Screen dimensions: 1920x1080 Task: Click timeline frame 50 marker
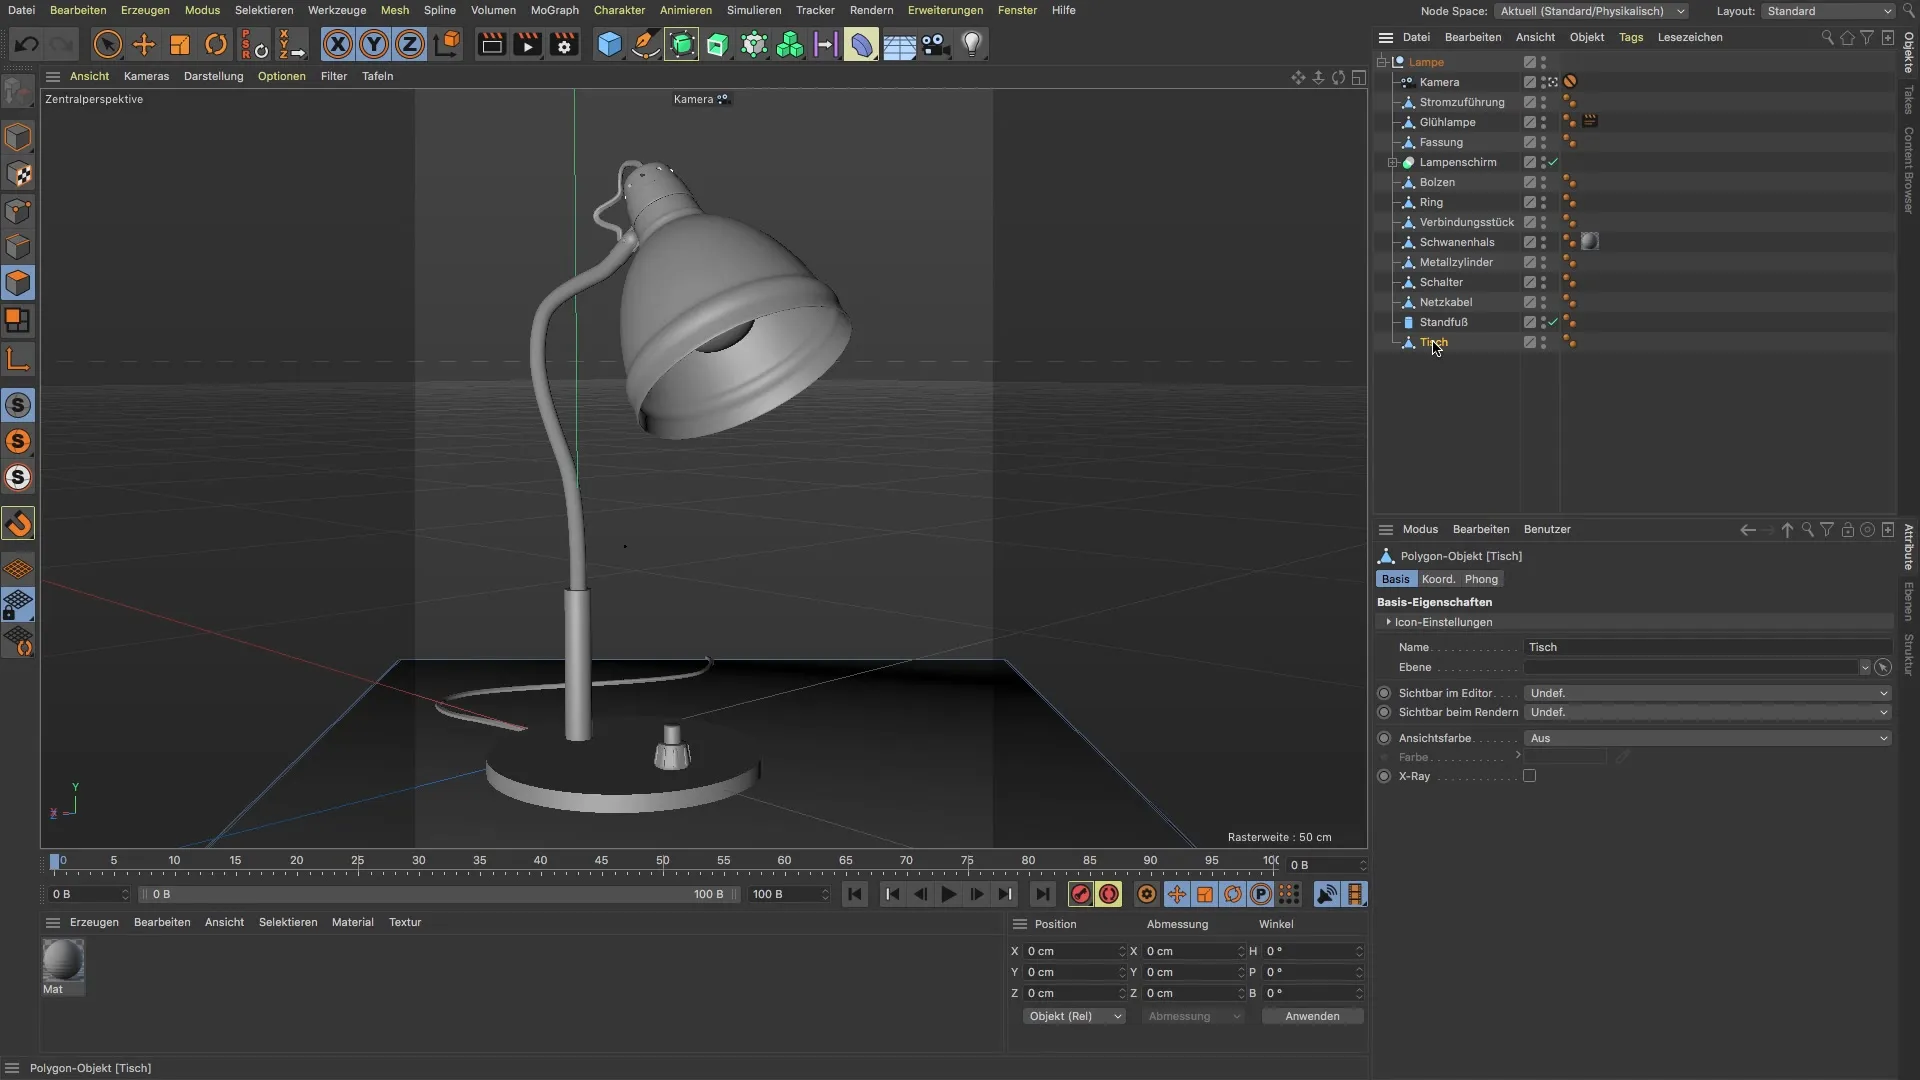point(662,861)
